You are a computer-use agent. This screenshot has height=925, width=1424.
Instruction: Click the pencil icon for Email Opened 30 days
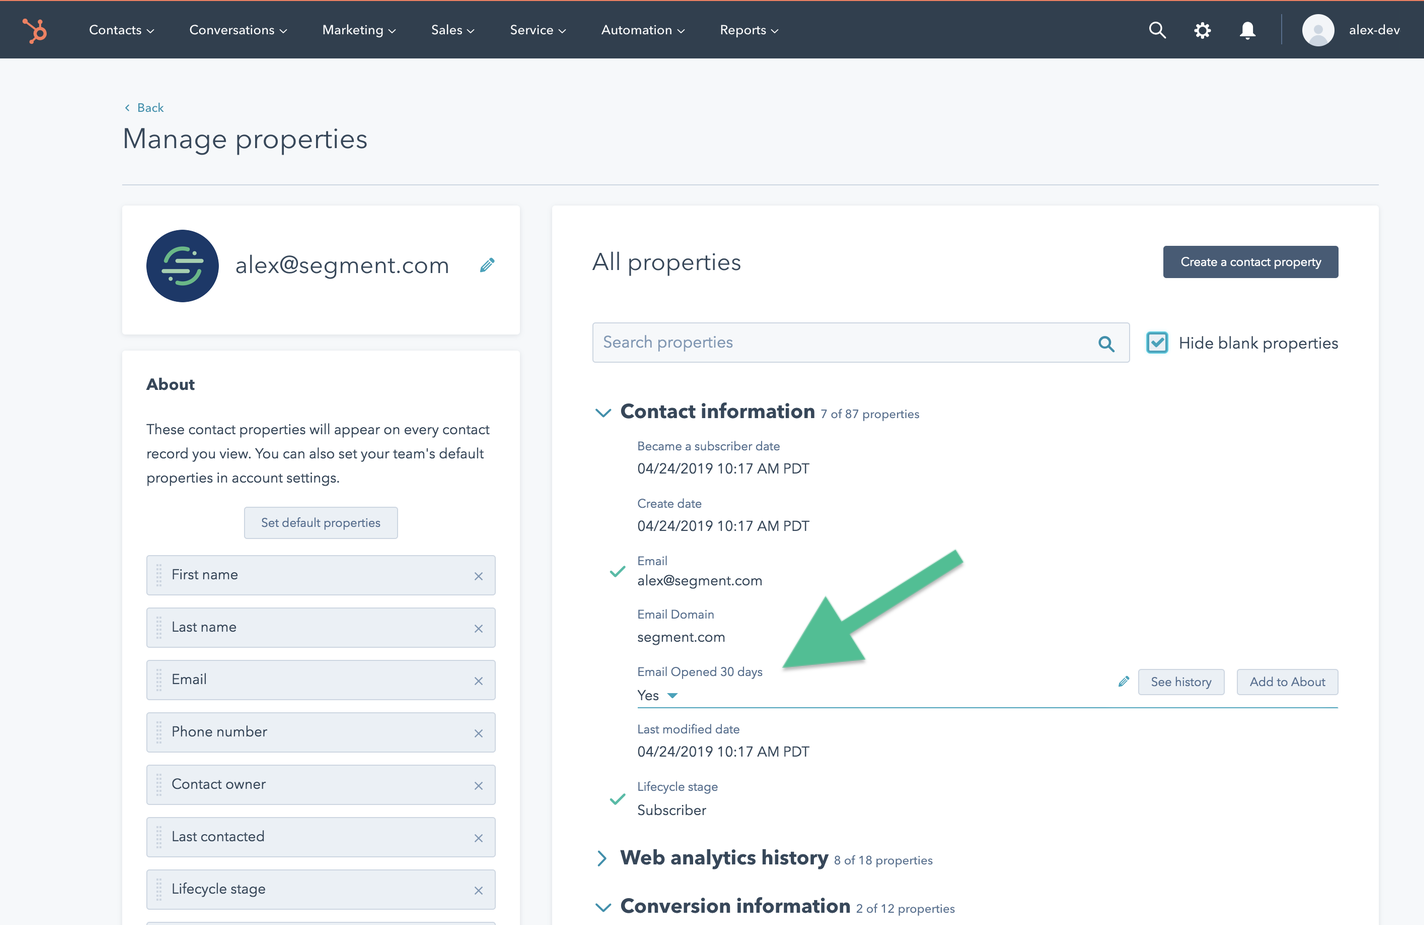click(1123, 681)
